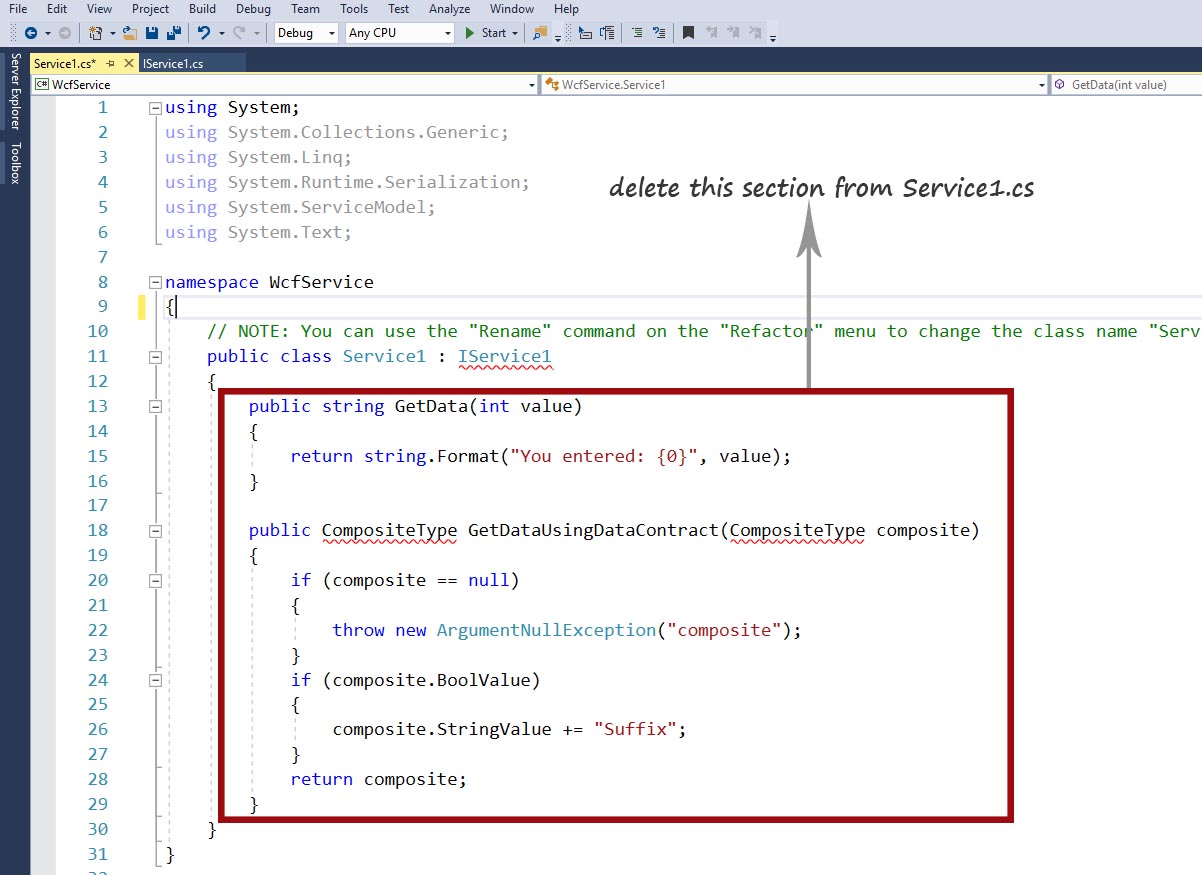Screen dimensions: 1202x875
Task: Comment out the selected lines icon
Action: click(x=637, y=33)
